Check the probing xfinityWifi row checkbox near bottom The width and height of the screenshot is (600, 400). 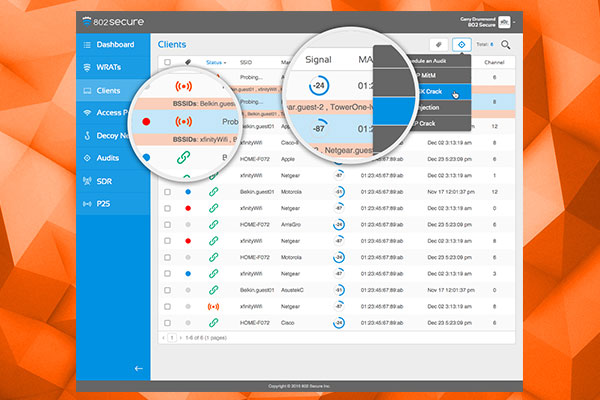167,307
